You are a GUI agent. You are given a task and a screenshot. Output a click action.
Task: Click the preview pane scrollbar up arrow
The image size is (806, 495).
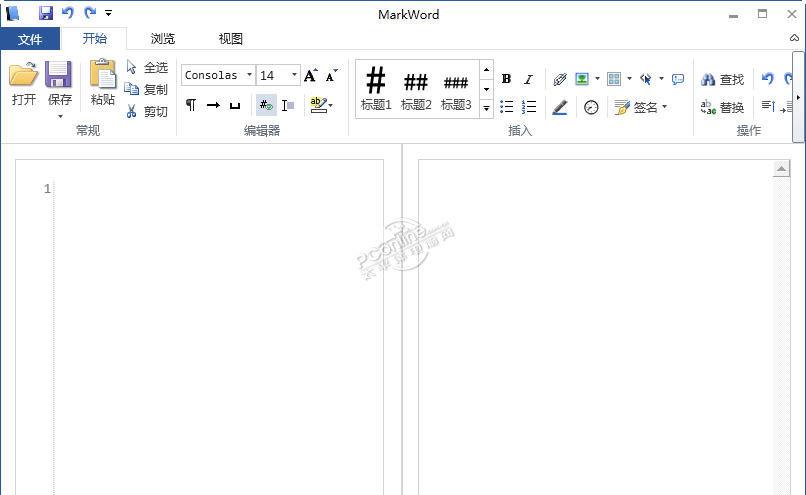[x=781, y=169]
